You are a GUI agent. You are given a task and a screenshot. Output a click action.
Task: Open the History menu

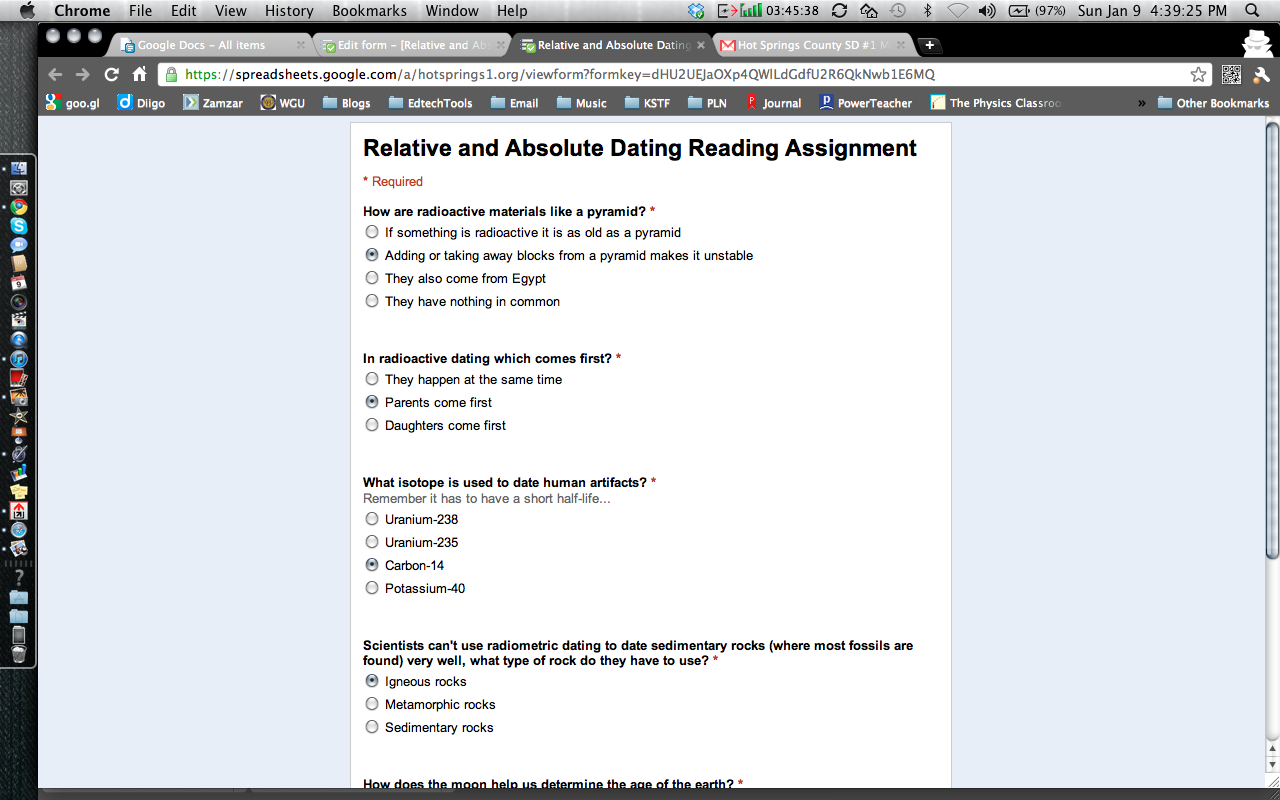click(289, 11)
